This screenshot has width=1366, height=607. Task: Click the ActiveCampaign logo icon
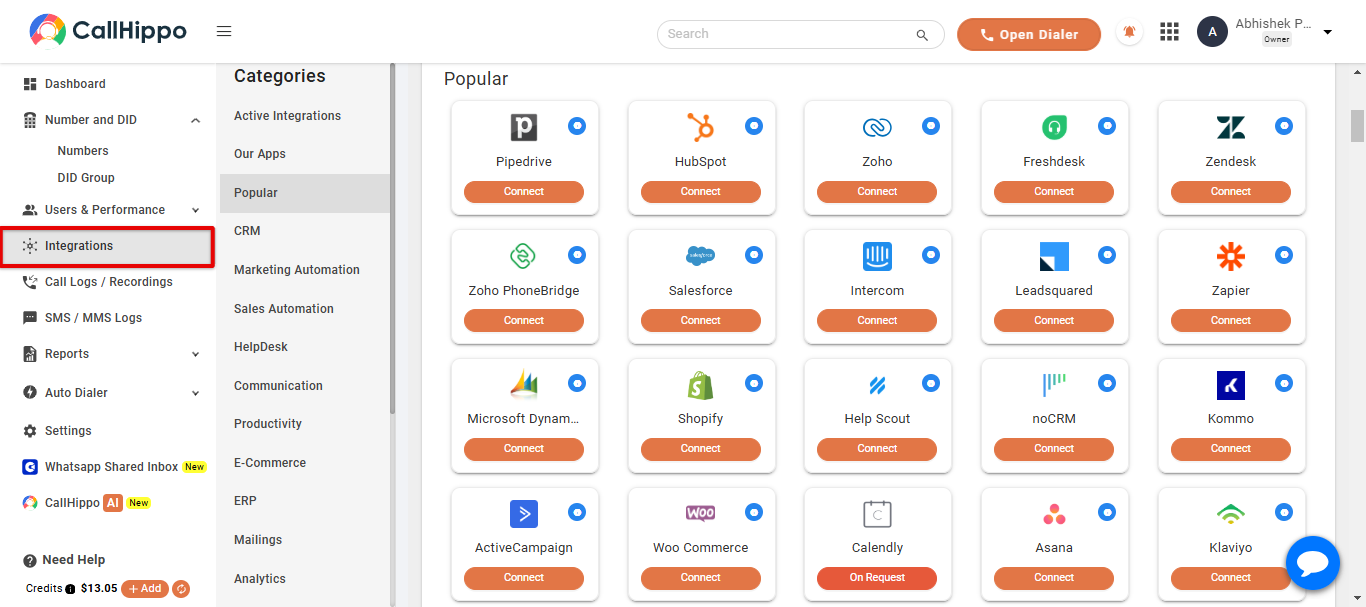pyautogui.click(x=524, y=514)
